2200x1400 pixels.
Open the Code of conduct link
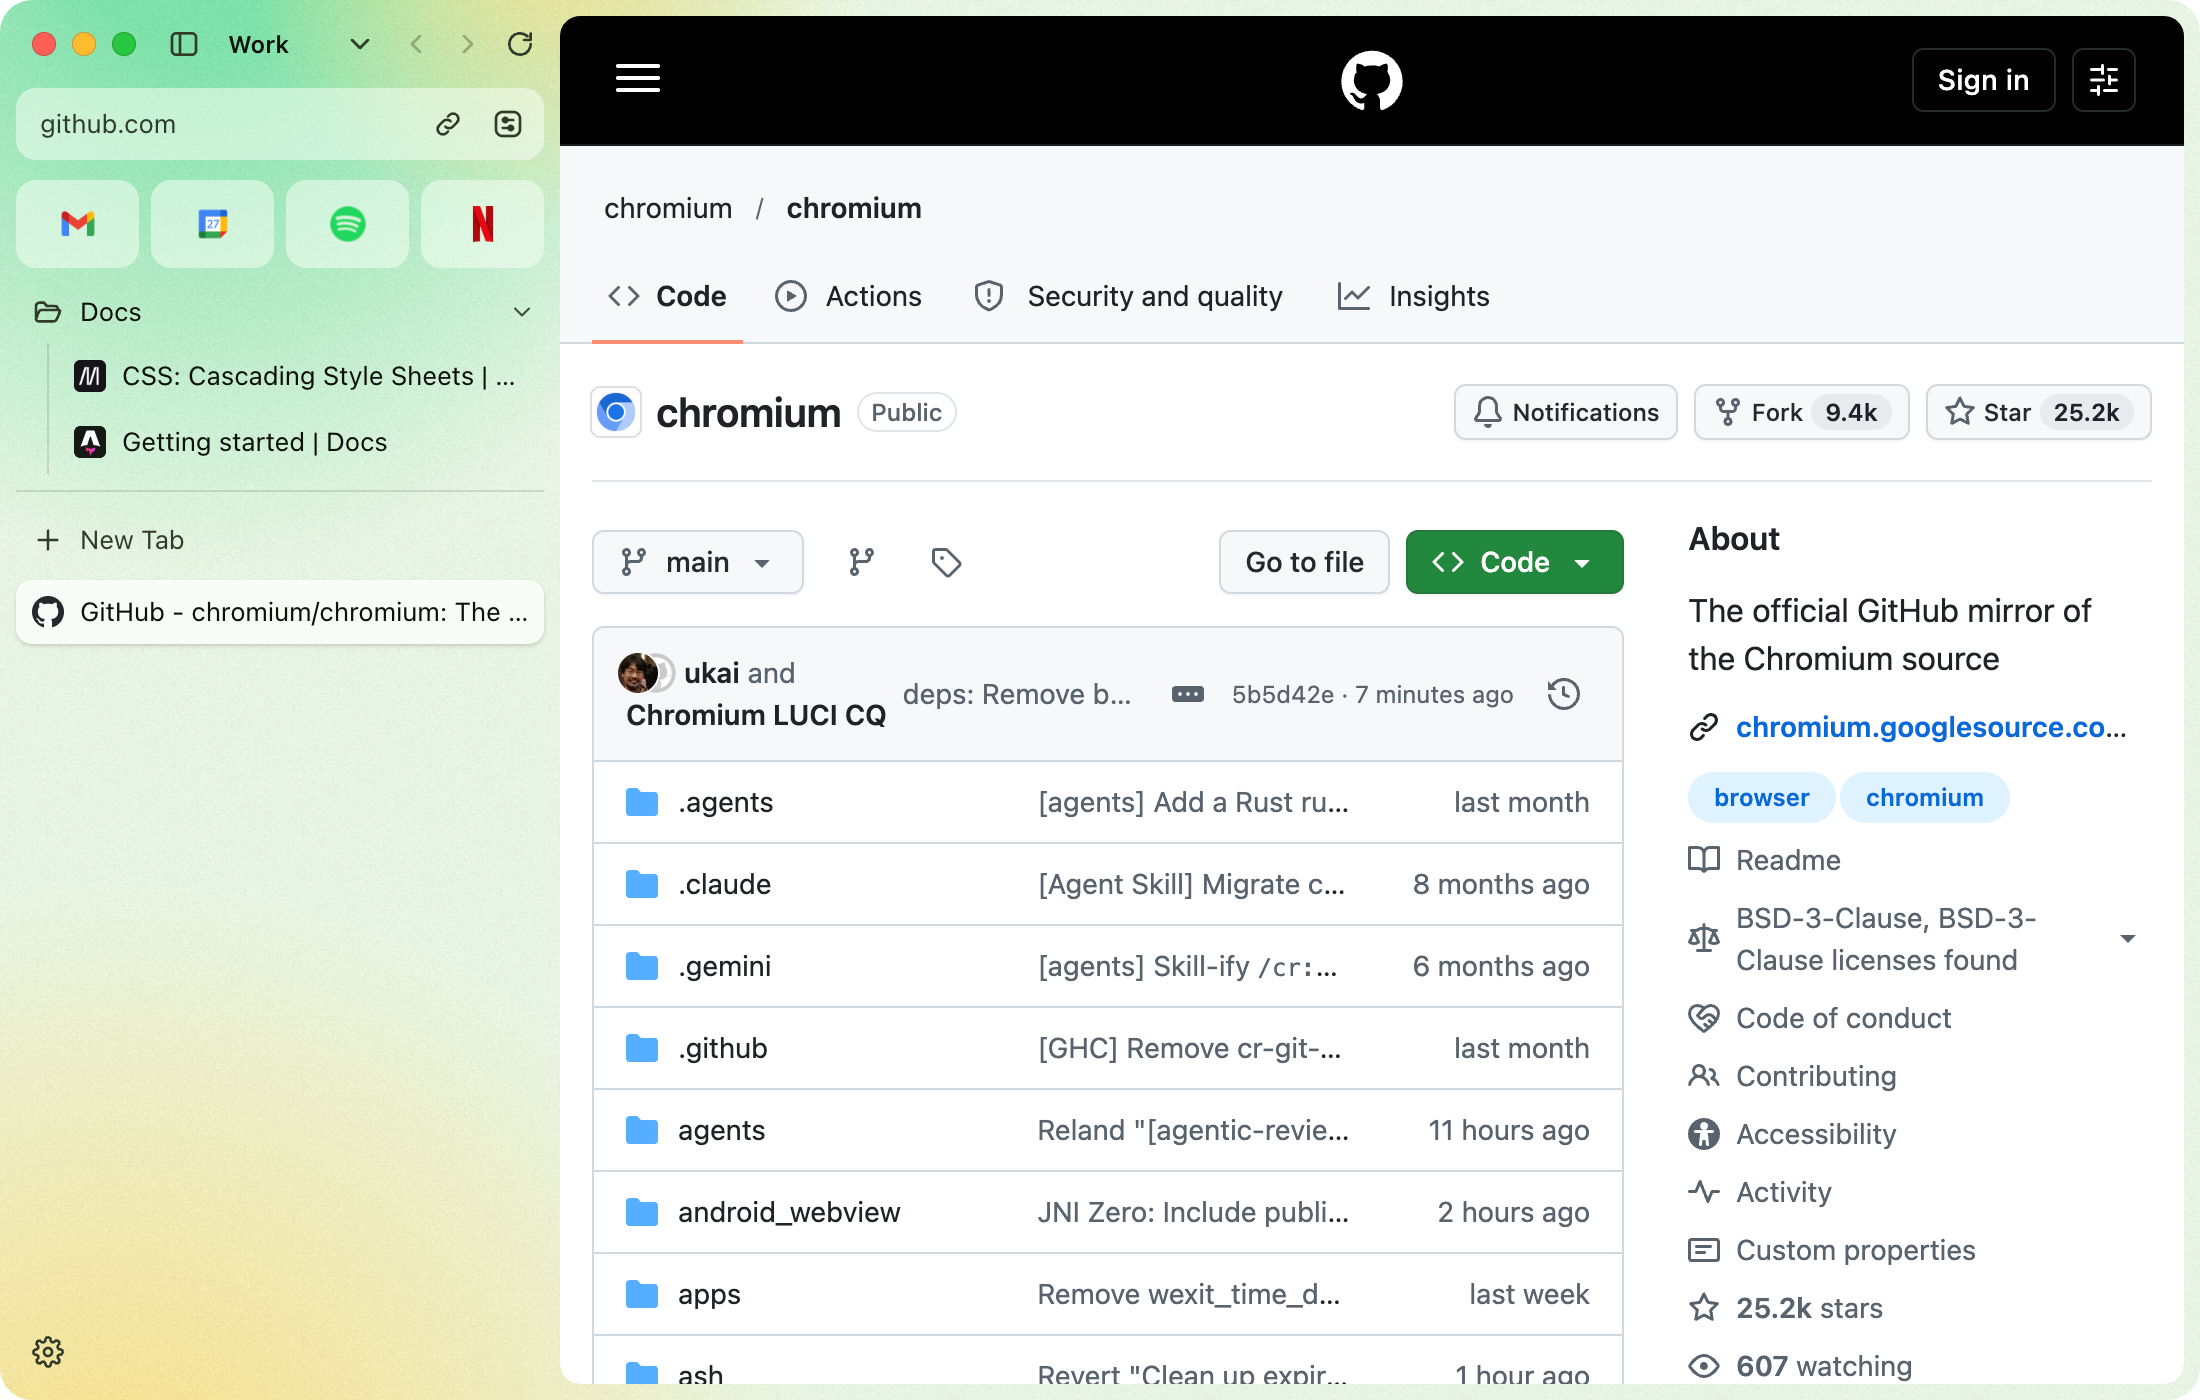1843,1018
